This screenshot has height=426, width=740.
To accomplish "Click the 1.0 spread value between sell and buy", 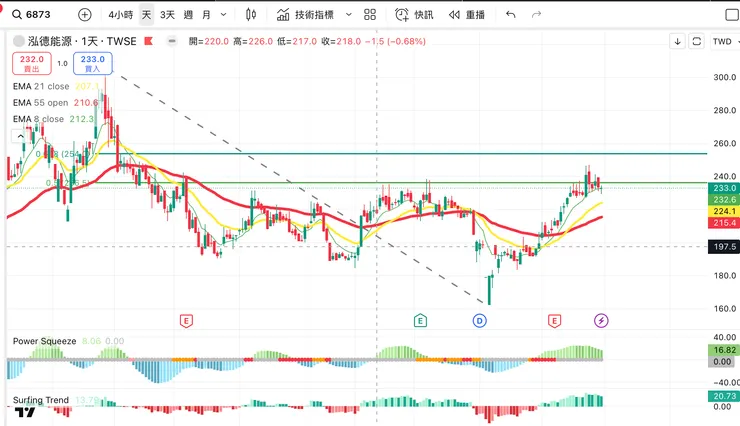I will 62,64.
